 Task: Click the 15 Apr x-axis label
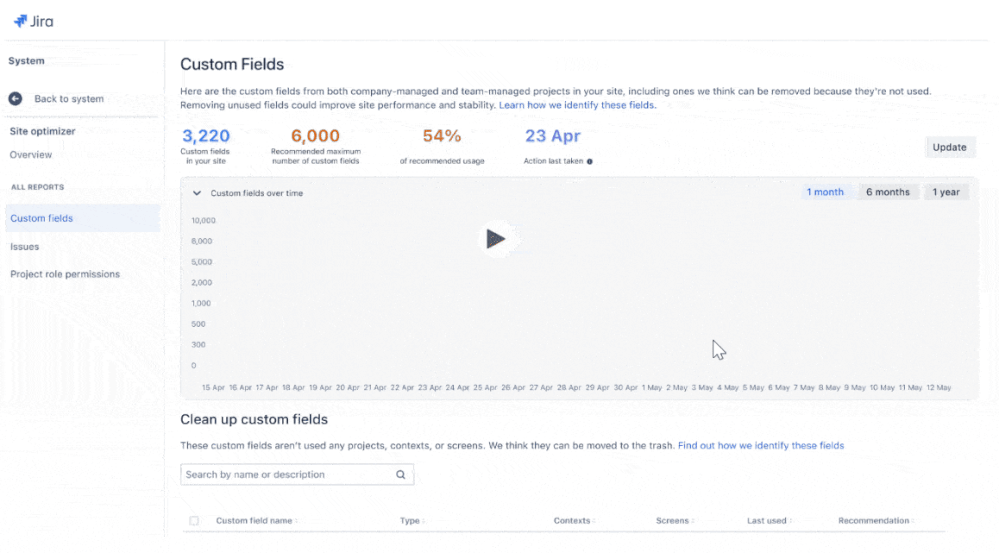point(213,387)
